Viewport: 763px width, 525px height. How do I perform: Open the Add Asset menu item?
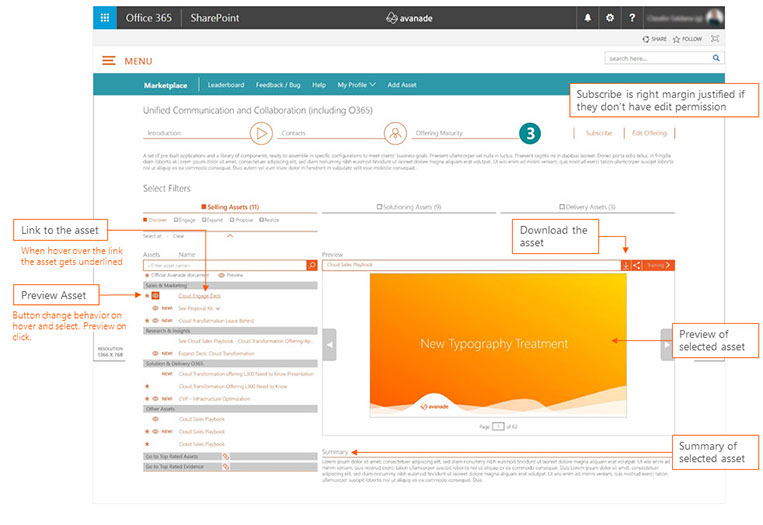pyautogui.click(x=408, y=86)
